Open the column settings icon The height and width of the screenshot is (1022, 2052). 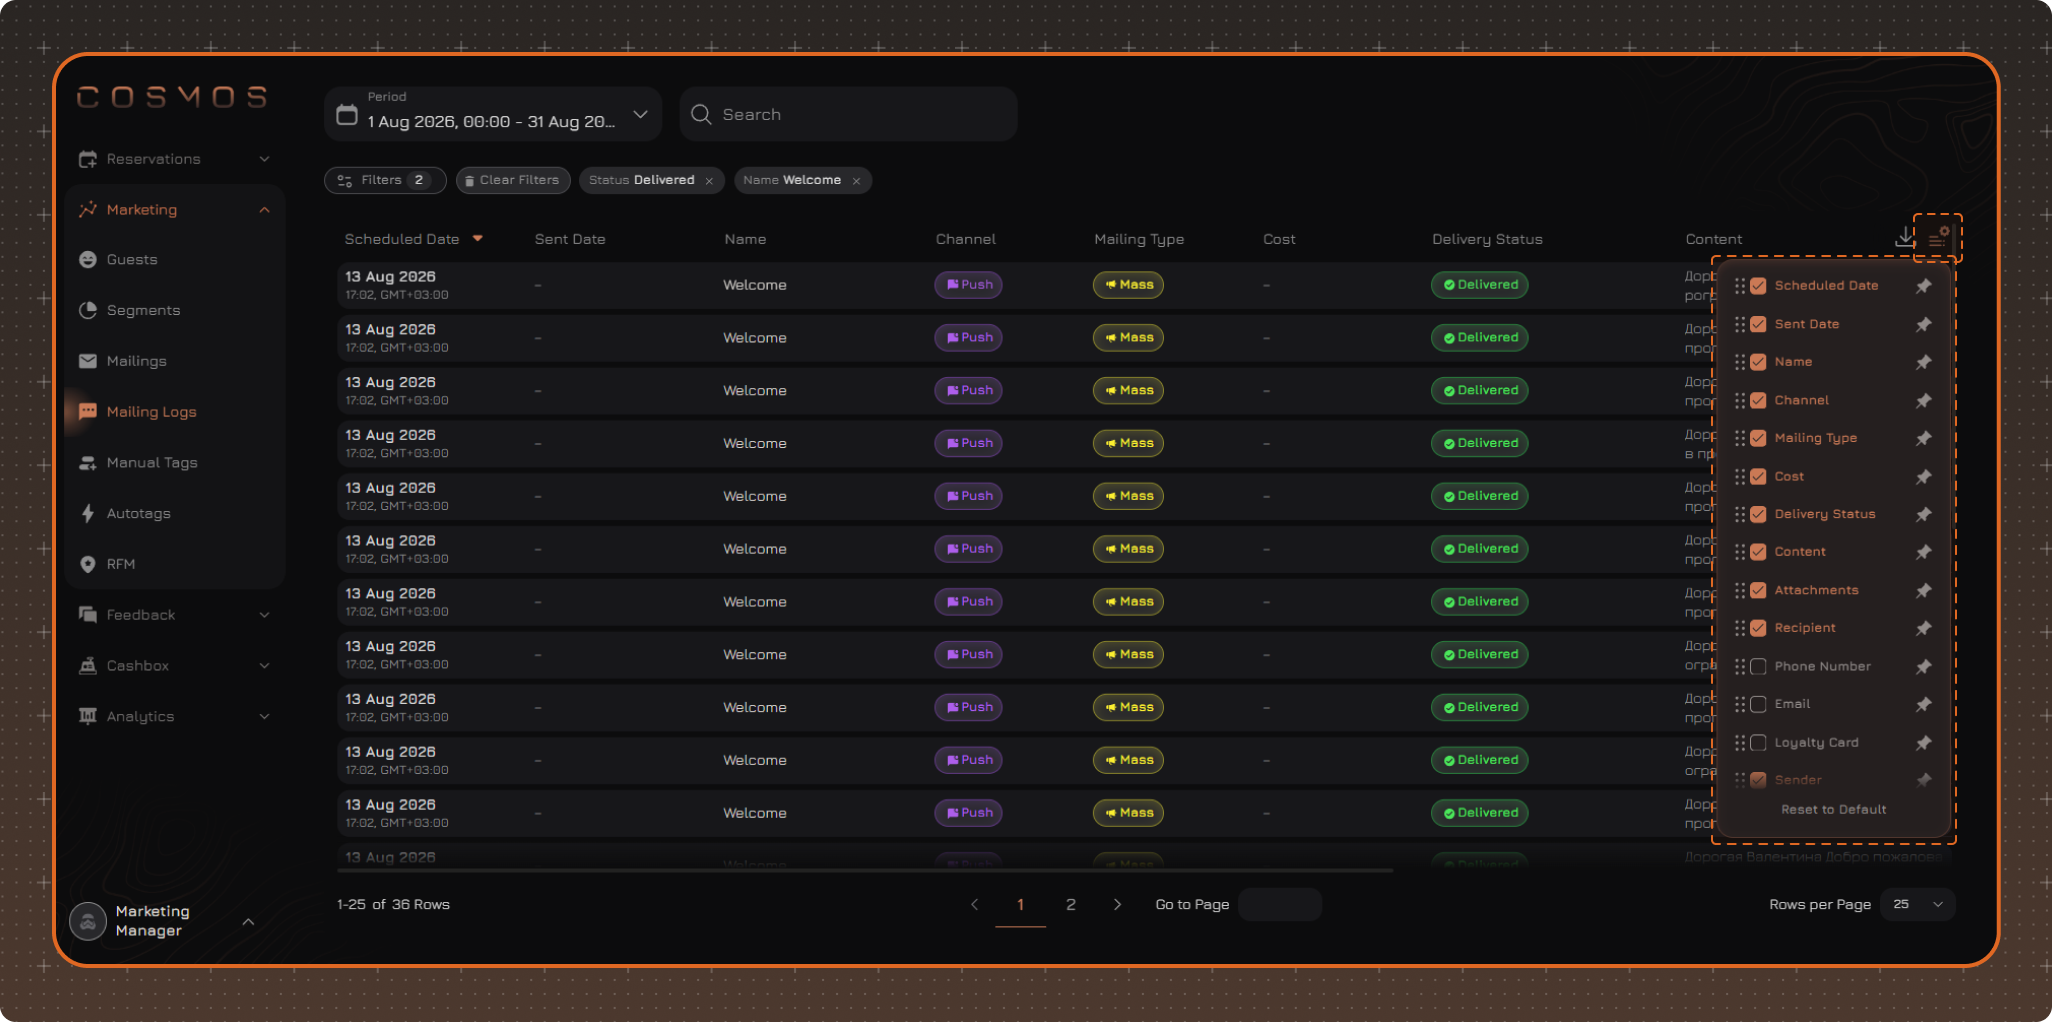[x=1938, y=238]
